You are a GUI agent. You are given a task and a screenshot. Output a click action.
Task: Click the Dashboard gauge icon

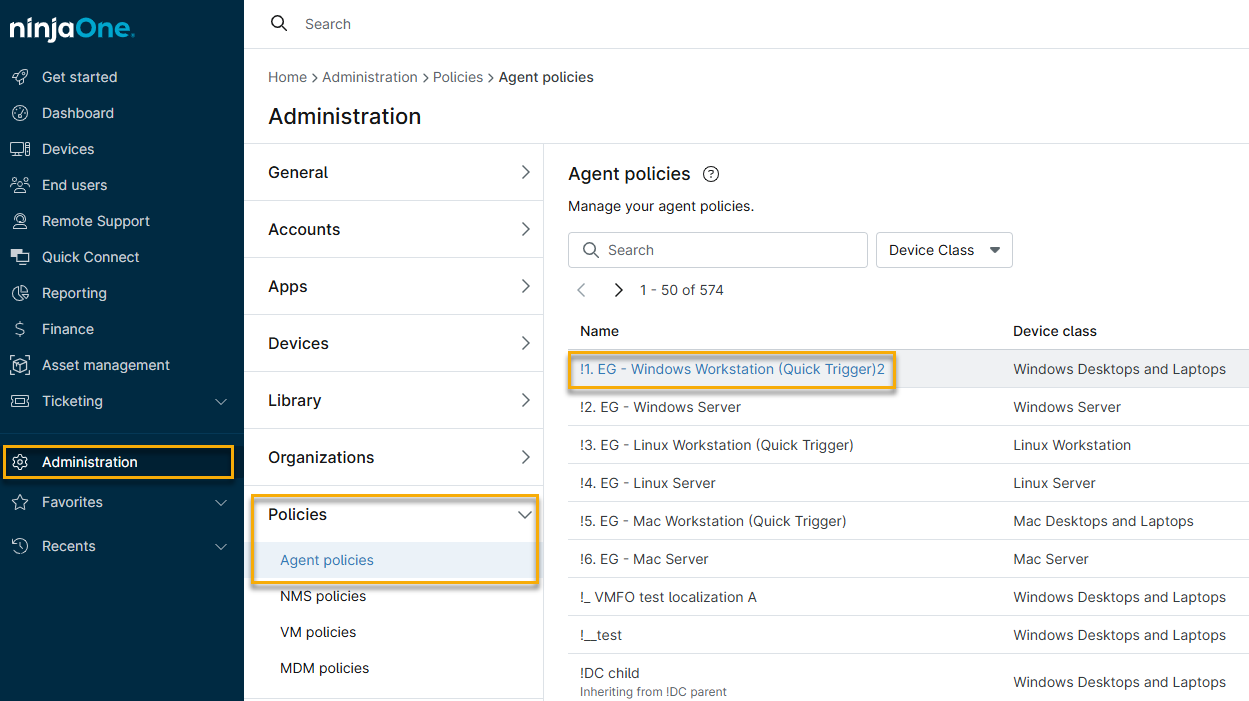pyautogui.click(x=20, y=113)
